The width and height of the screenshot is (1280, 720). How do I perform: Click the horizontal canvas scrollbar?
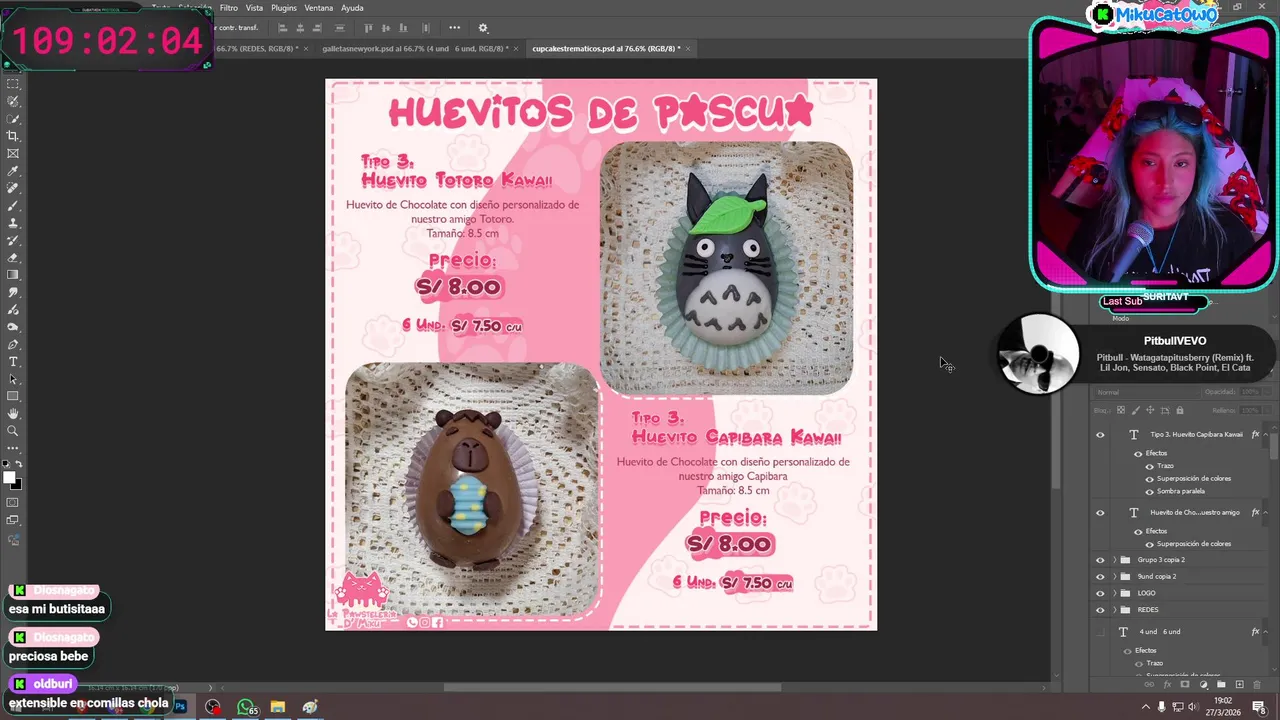(x=612, y=687)
